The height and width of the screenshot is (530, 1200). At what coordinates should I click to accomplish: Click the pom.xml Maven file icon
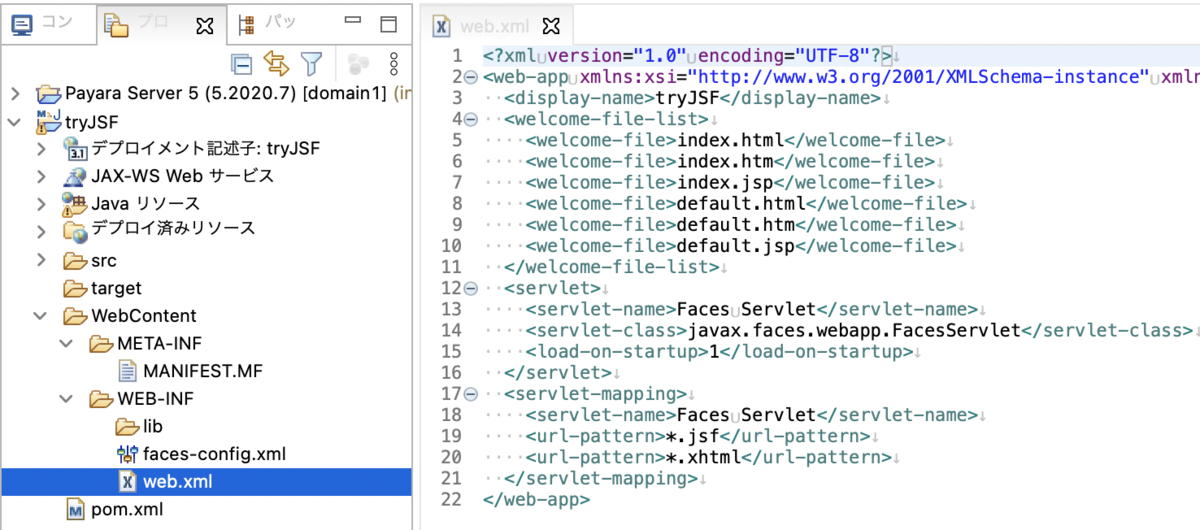click(76, 510)
